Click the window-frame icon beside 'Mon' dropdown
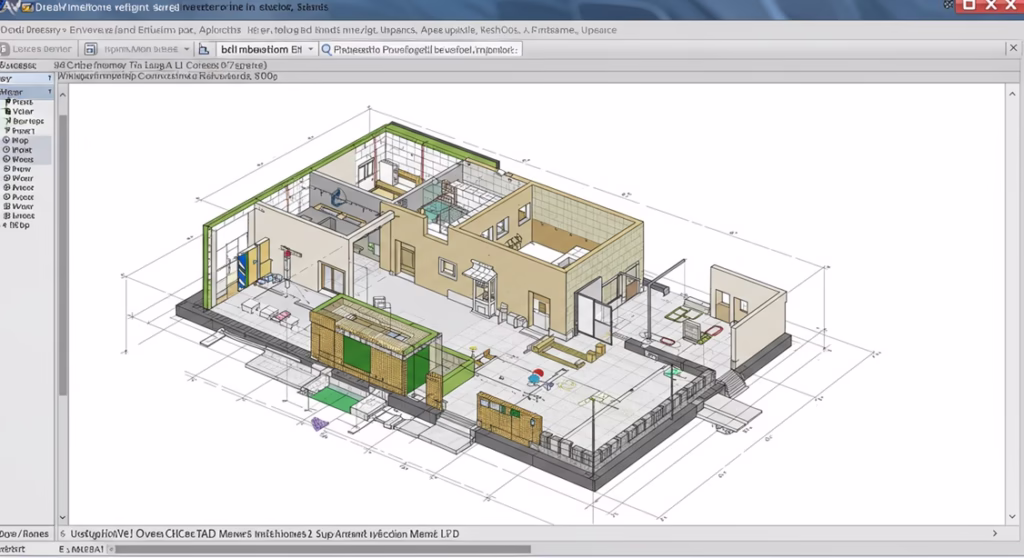This screenshot has width=1024, height=558. click(92, 49)
